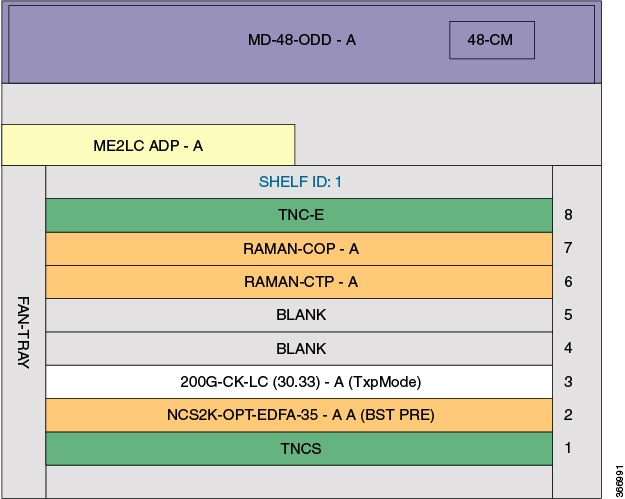Select the SHELF ID: 1 header
The width and height of the screenshot is (625, 499).
pos(299,182)
